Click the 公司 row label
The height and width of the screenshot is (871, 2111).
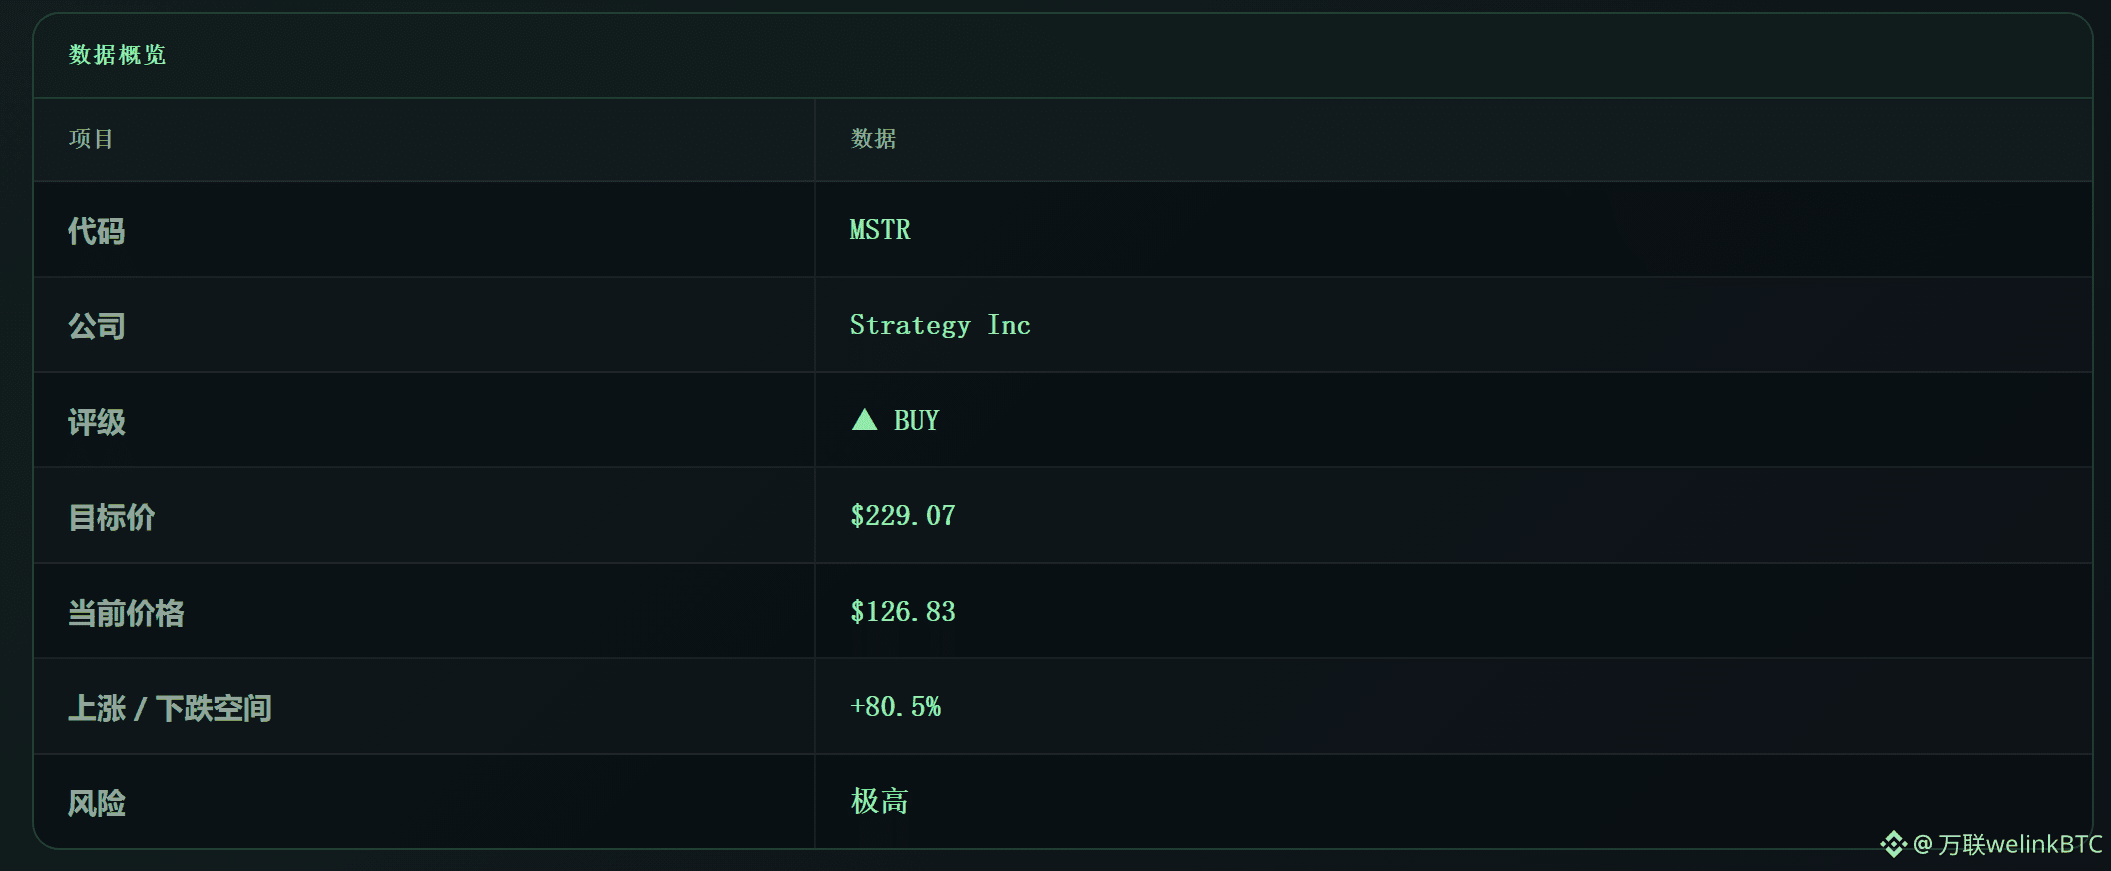(x=96, y=326)
